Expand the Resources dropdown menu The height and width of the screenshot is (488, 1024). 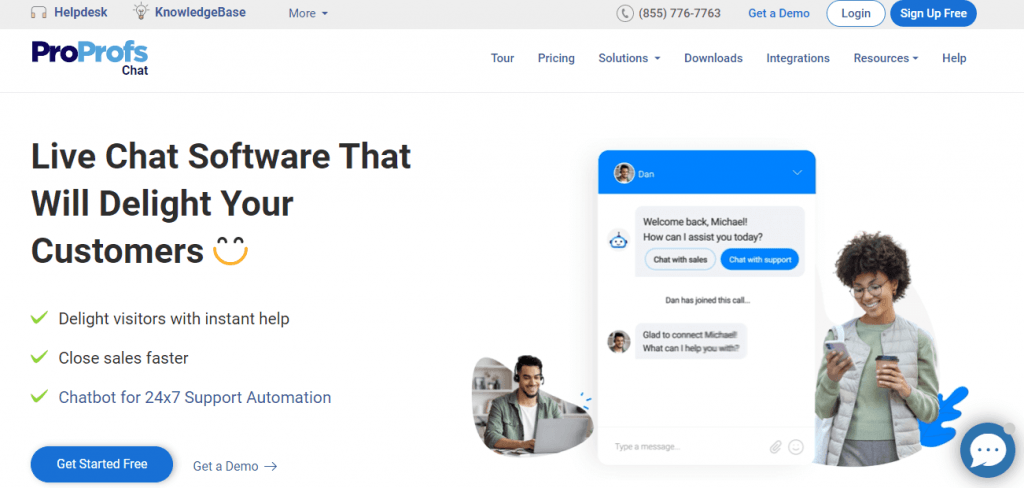(886, 58)
